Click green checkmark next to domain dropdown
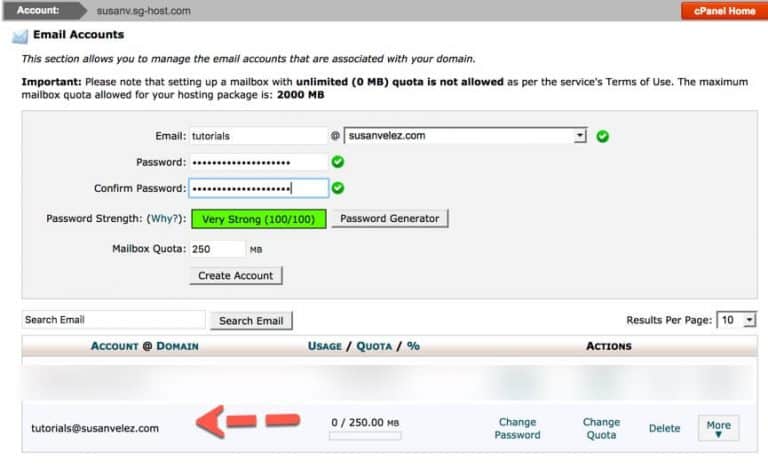 pos(602,136)
